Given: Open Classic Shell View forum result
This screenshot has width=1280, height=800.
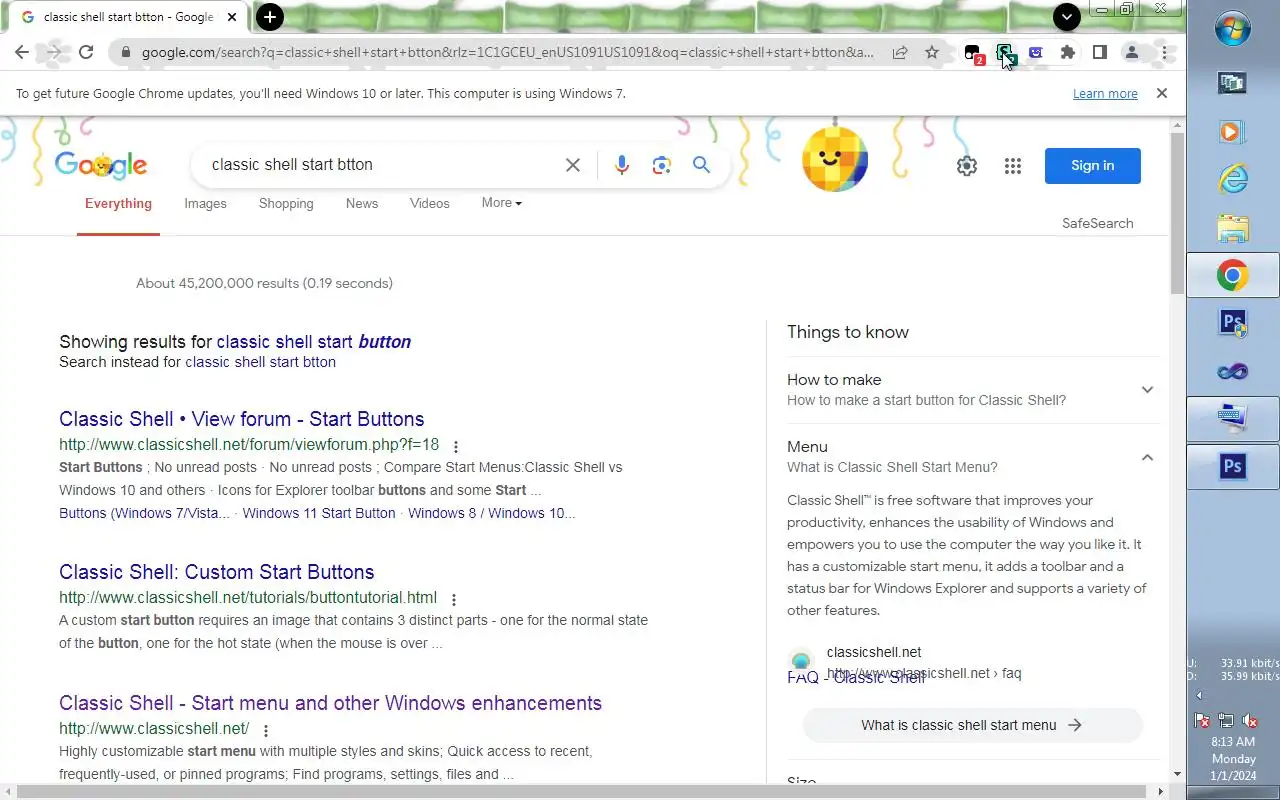Looking at the screenshot, I should 241,419.
